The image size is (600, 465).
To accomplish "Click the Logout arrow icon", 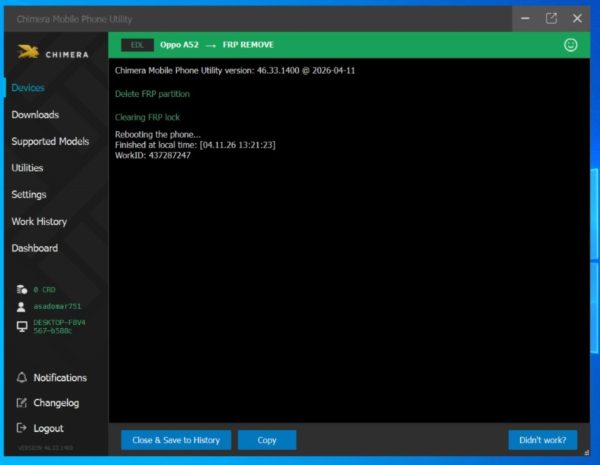I will pyautogui.click(x=22, y=428).
